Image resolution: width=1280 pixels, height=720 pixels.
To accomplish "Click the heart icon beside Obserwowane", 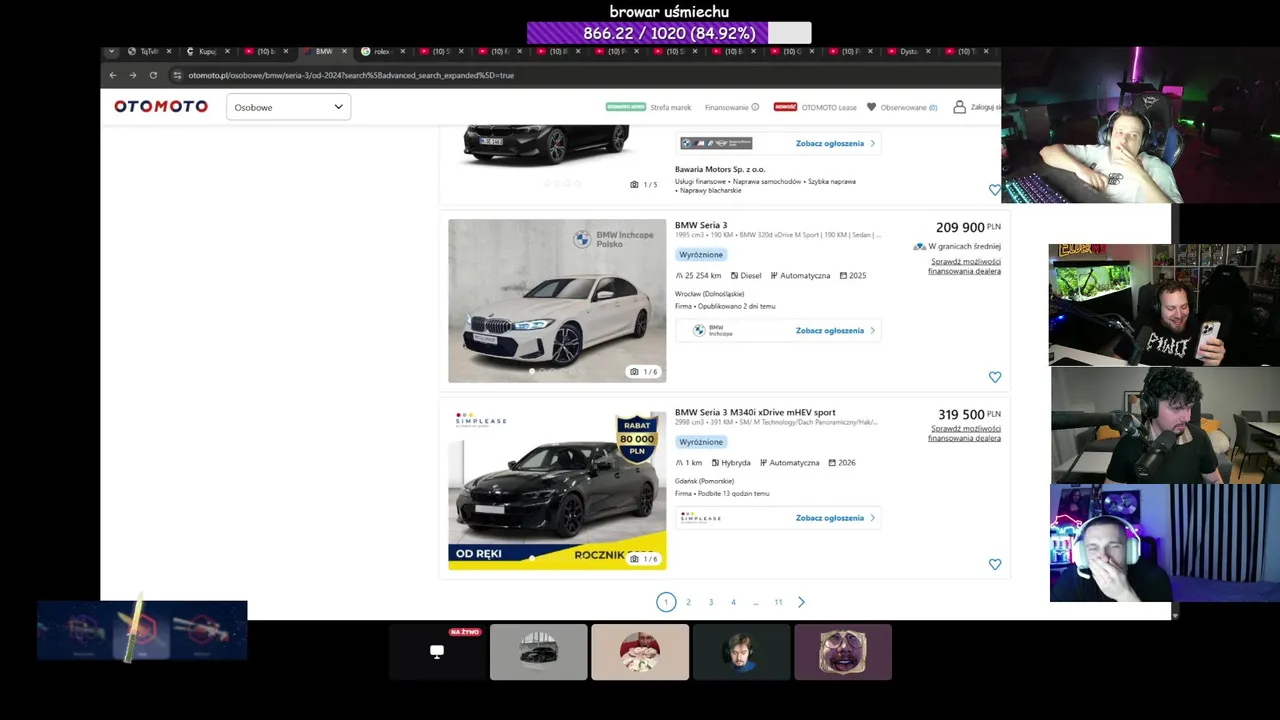I will [872, 107].
